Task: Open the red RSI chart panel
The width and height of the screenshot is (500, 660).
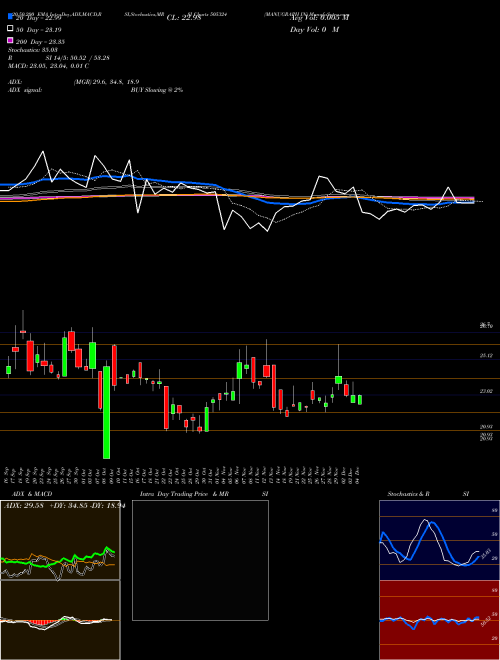Action: 439,620
